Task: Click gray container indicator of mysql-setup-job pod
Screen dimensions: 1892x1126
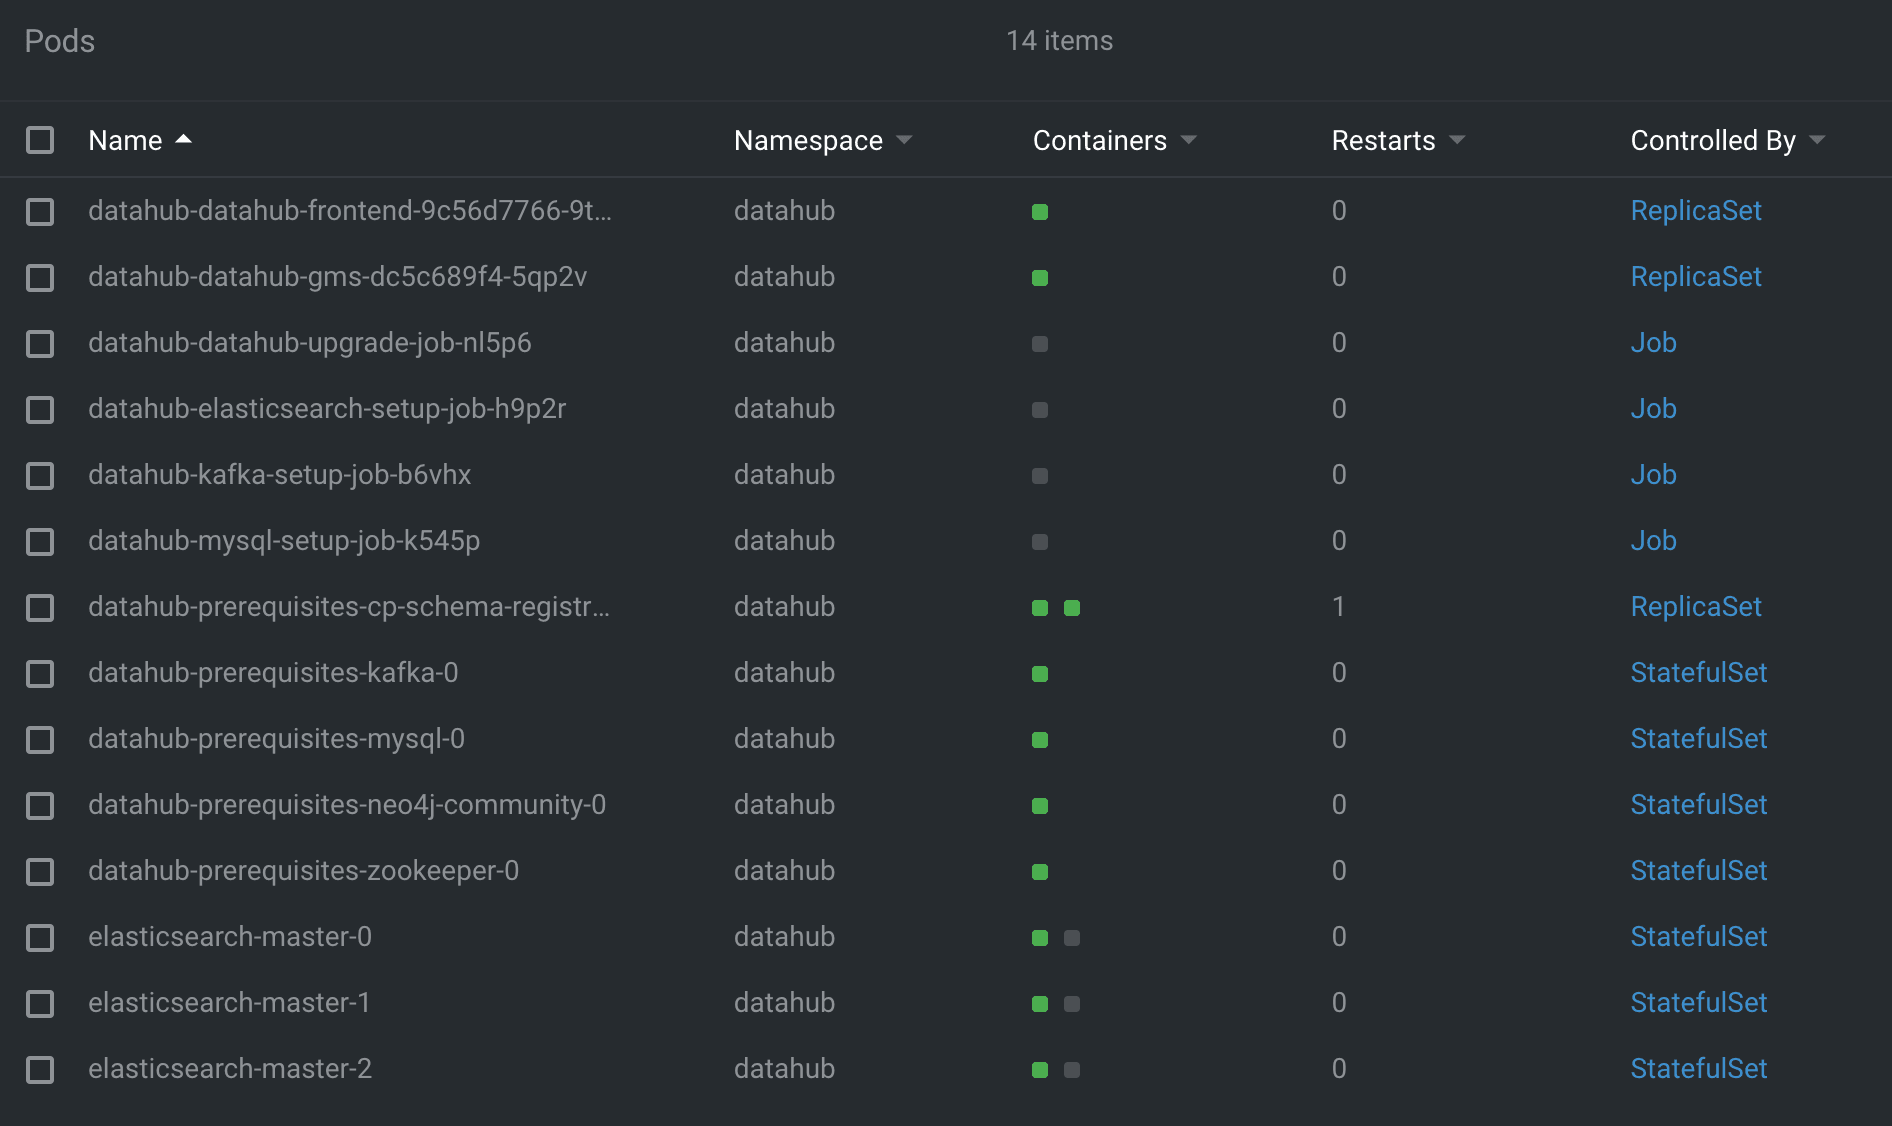Action: pyautogui.click(x=1040, y=541)
